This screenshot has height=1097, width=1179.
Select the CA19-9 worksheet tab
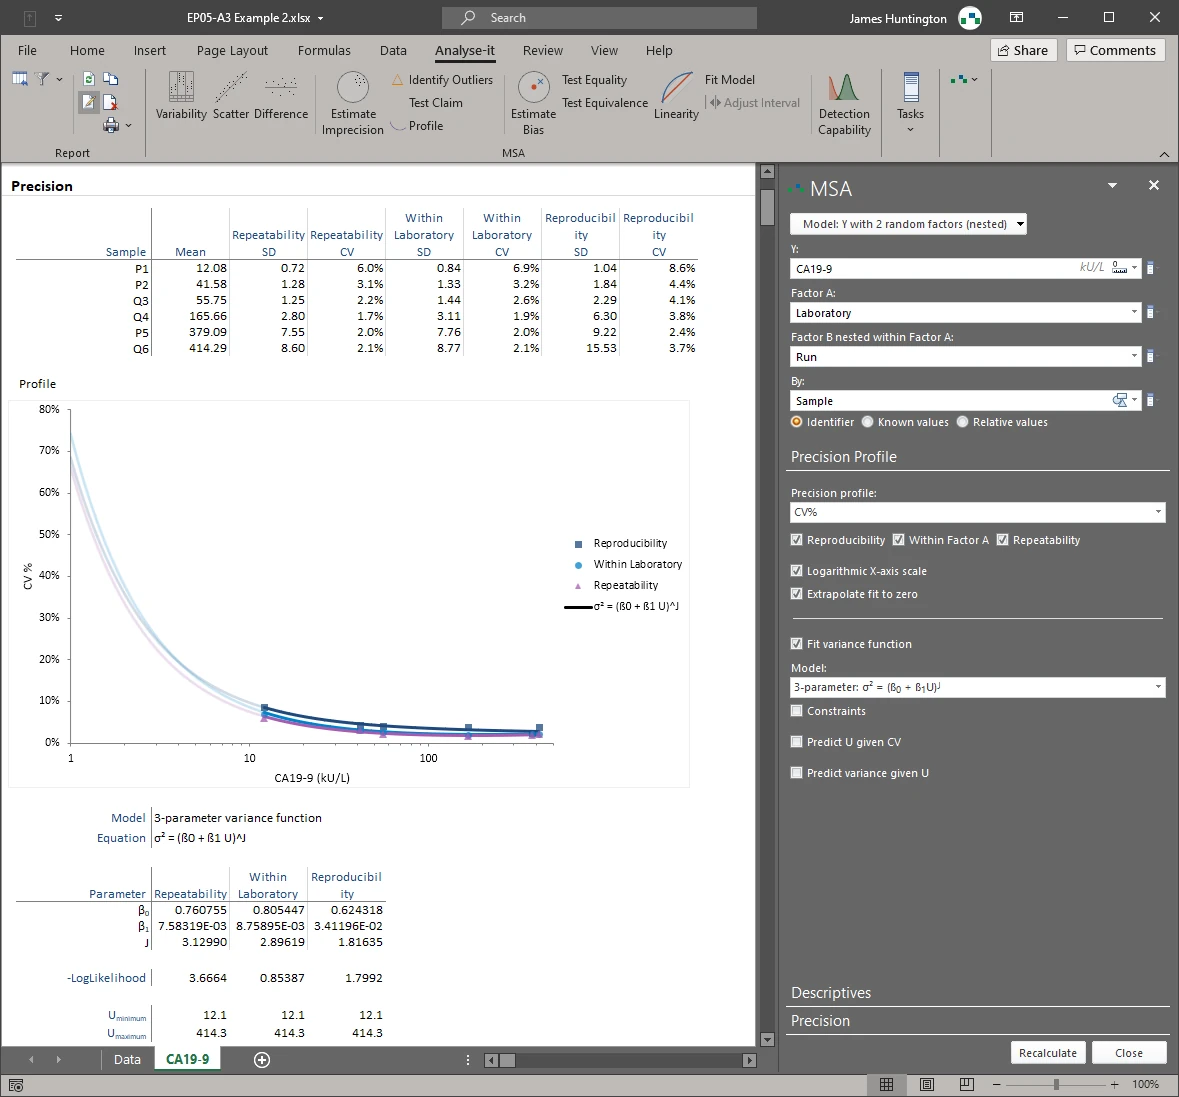tap(188, 1059)
